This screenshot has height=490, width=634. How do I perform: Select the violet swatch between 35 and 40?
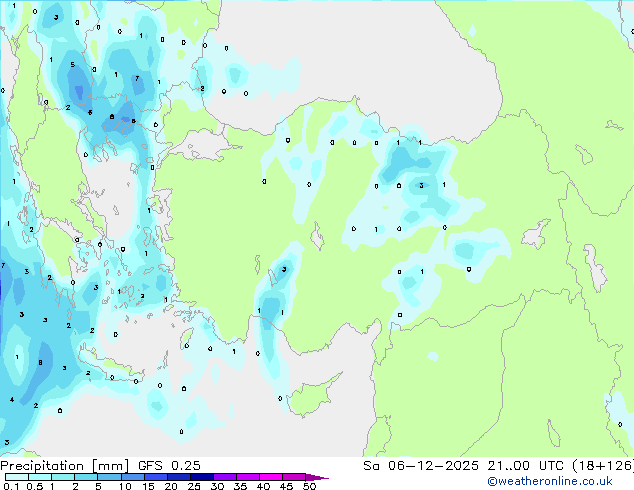coord(247,477)
